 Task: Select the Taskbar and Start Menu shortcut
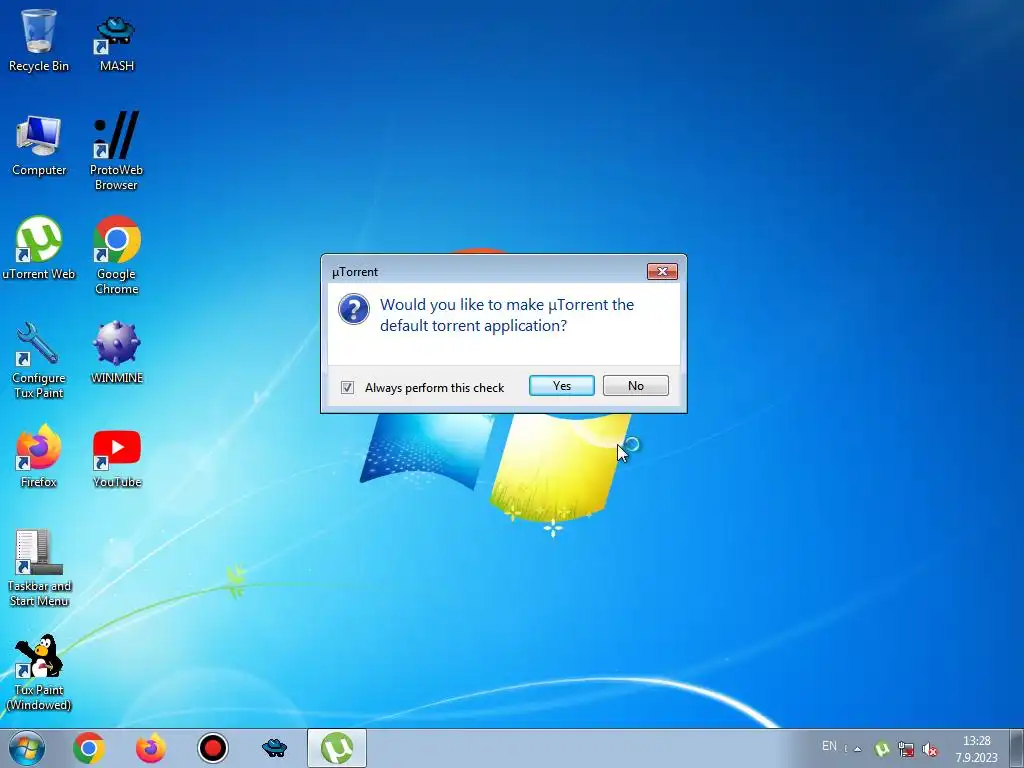(x=39, y=568)
